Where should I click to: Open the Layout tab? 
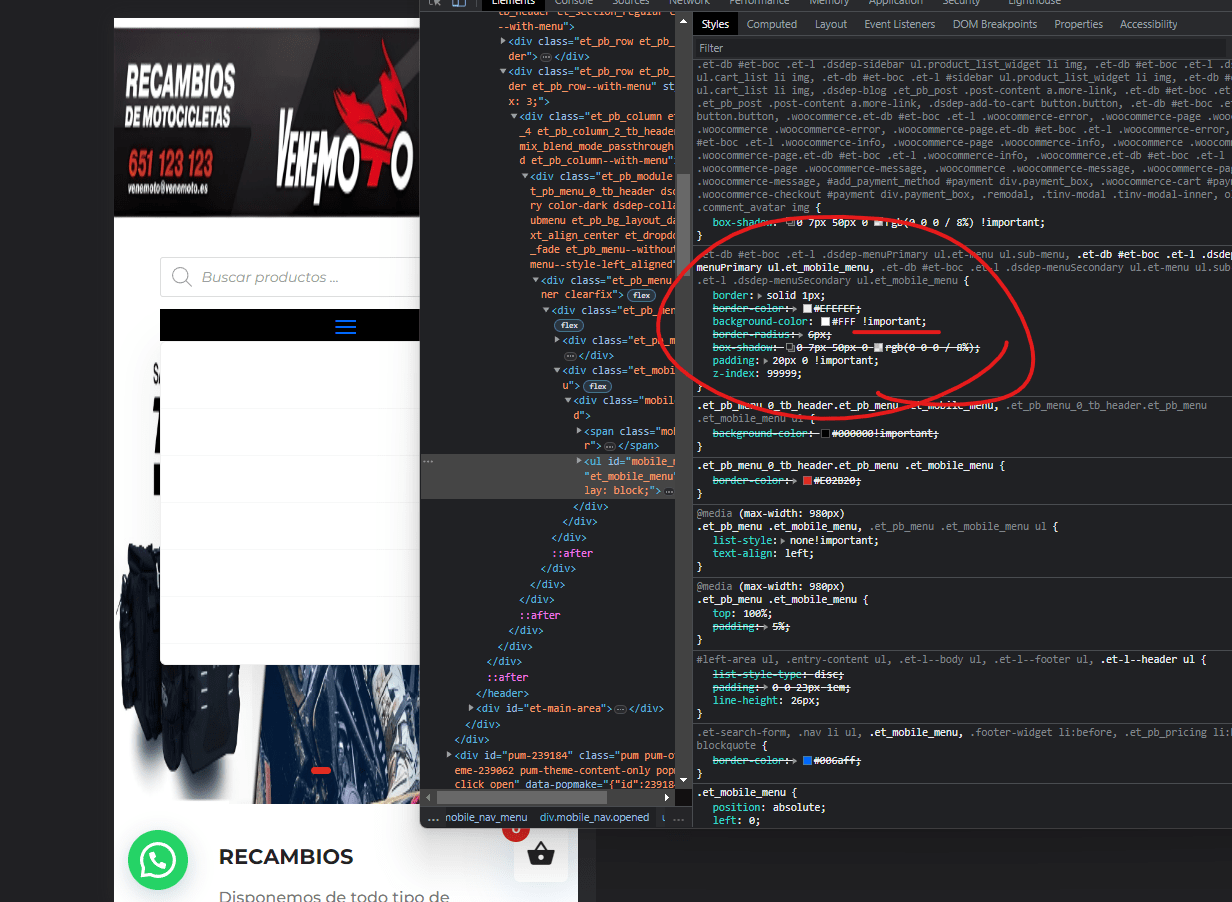point(831,24)
